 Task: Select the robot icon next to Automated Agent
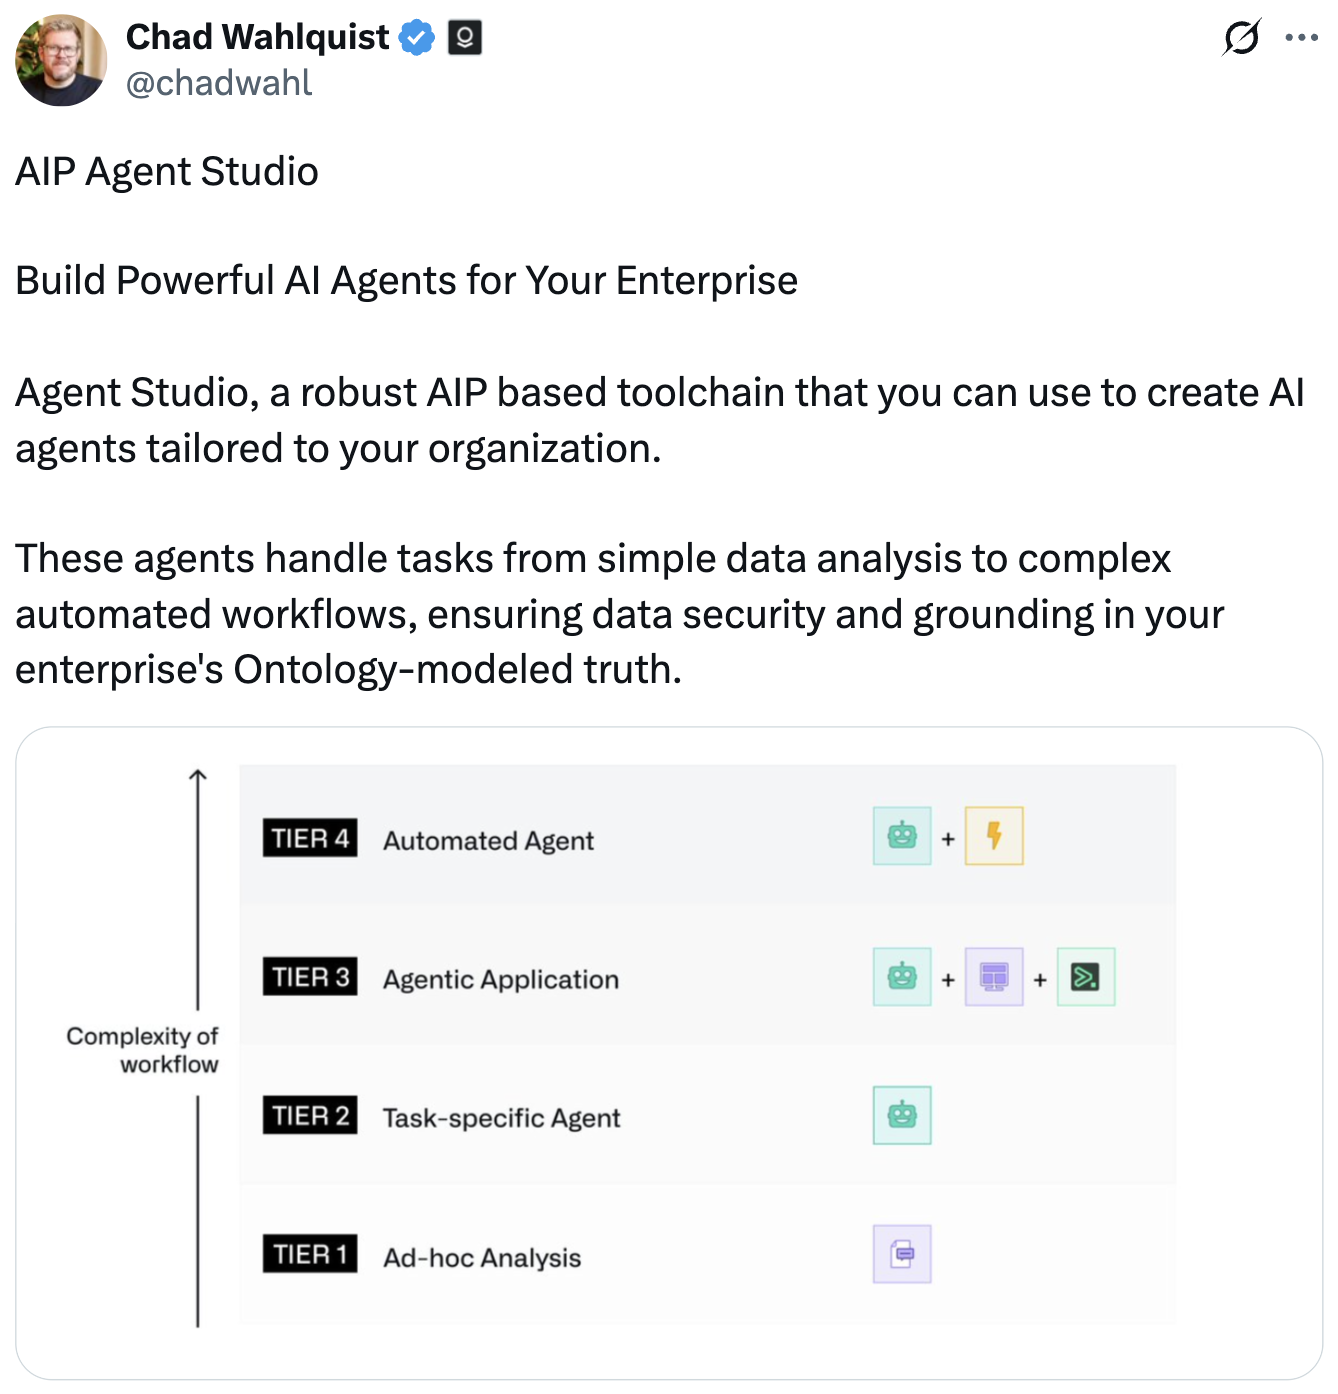pyautogui.click(x=901, y=836)
